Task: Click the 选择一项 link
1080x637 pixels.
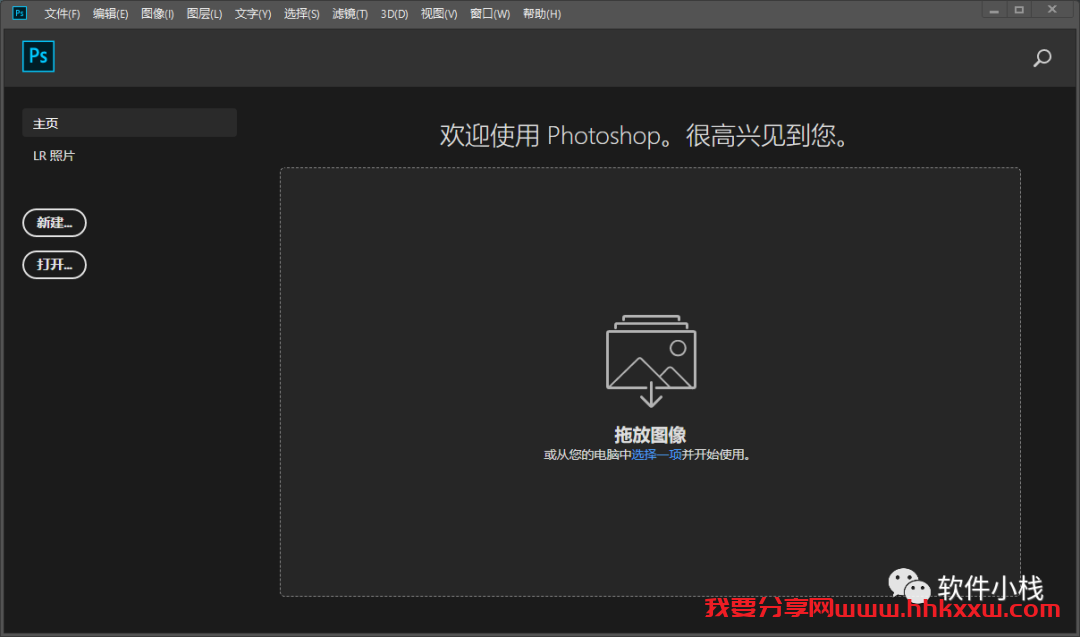Action: click(x=656, y=455)
